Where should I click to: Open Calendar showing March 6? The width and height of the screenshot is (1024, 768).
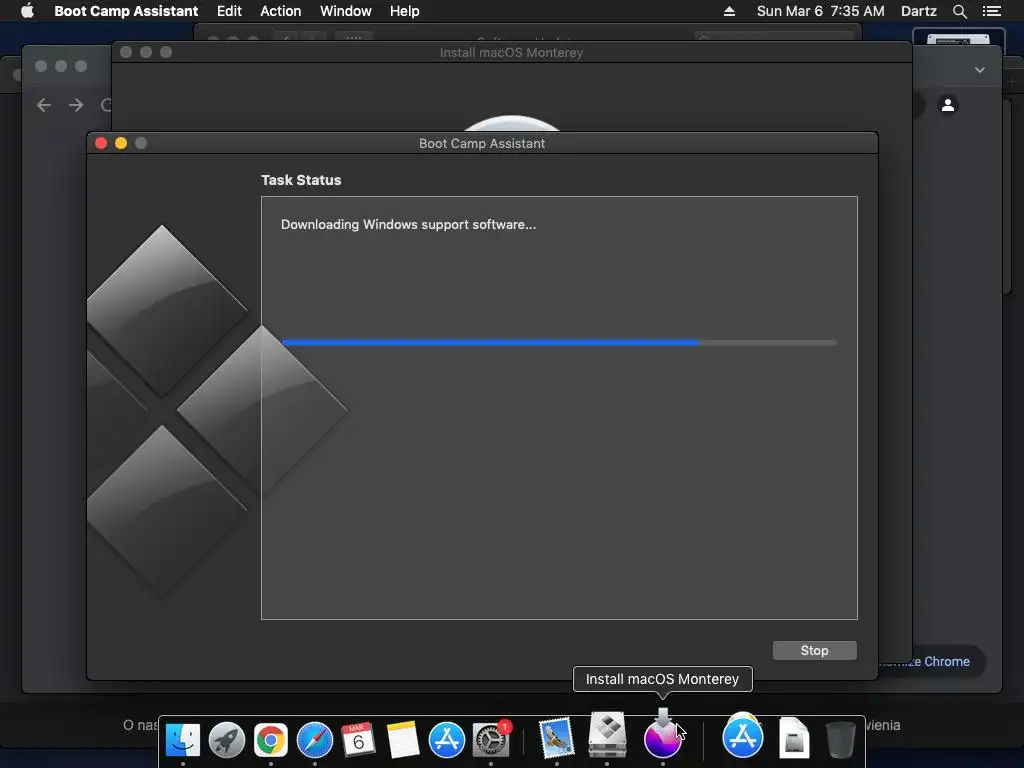pyautogui.click(x=359, y=740)
